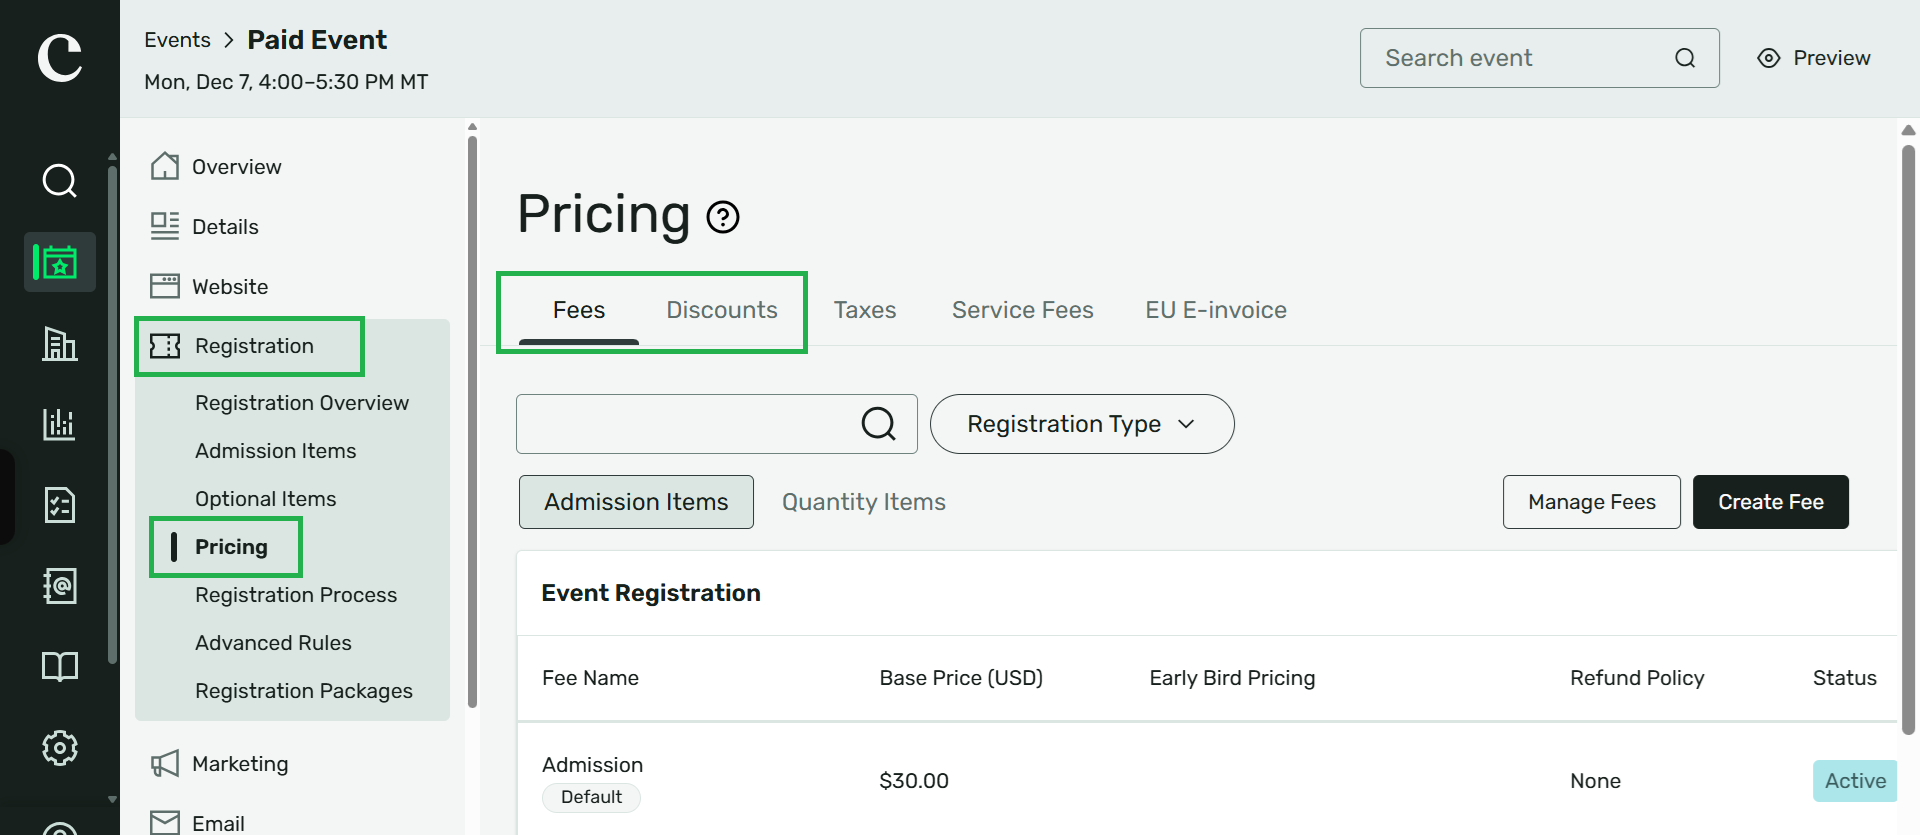Open the open-book library icon

coord(60,667)
